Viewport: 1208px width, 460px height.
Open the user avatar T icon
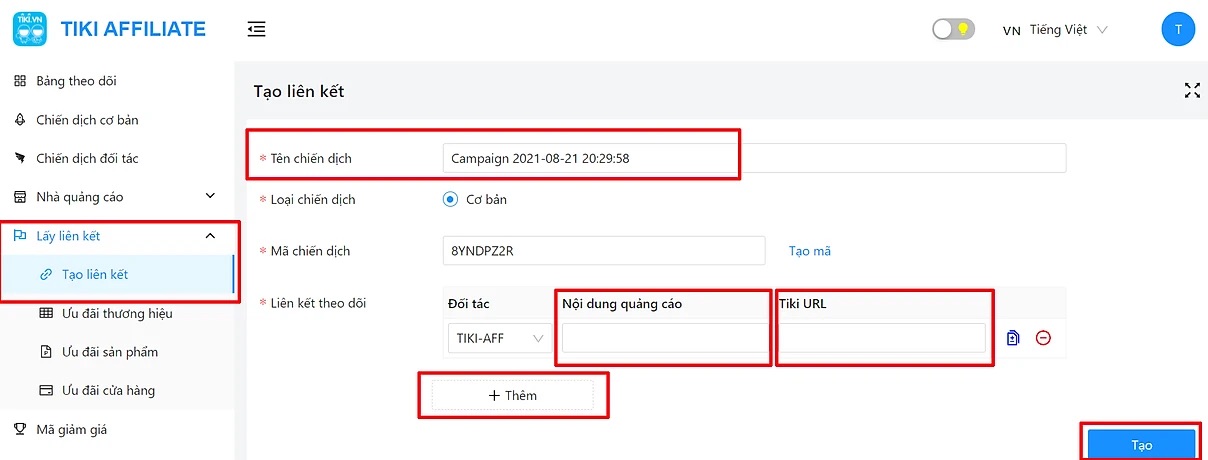[1177, 29]
